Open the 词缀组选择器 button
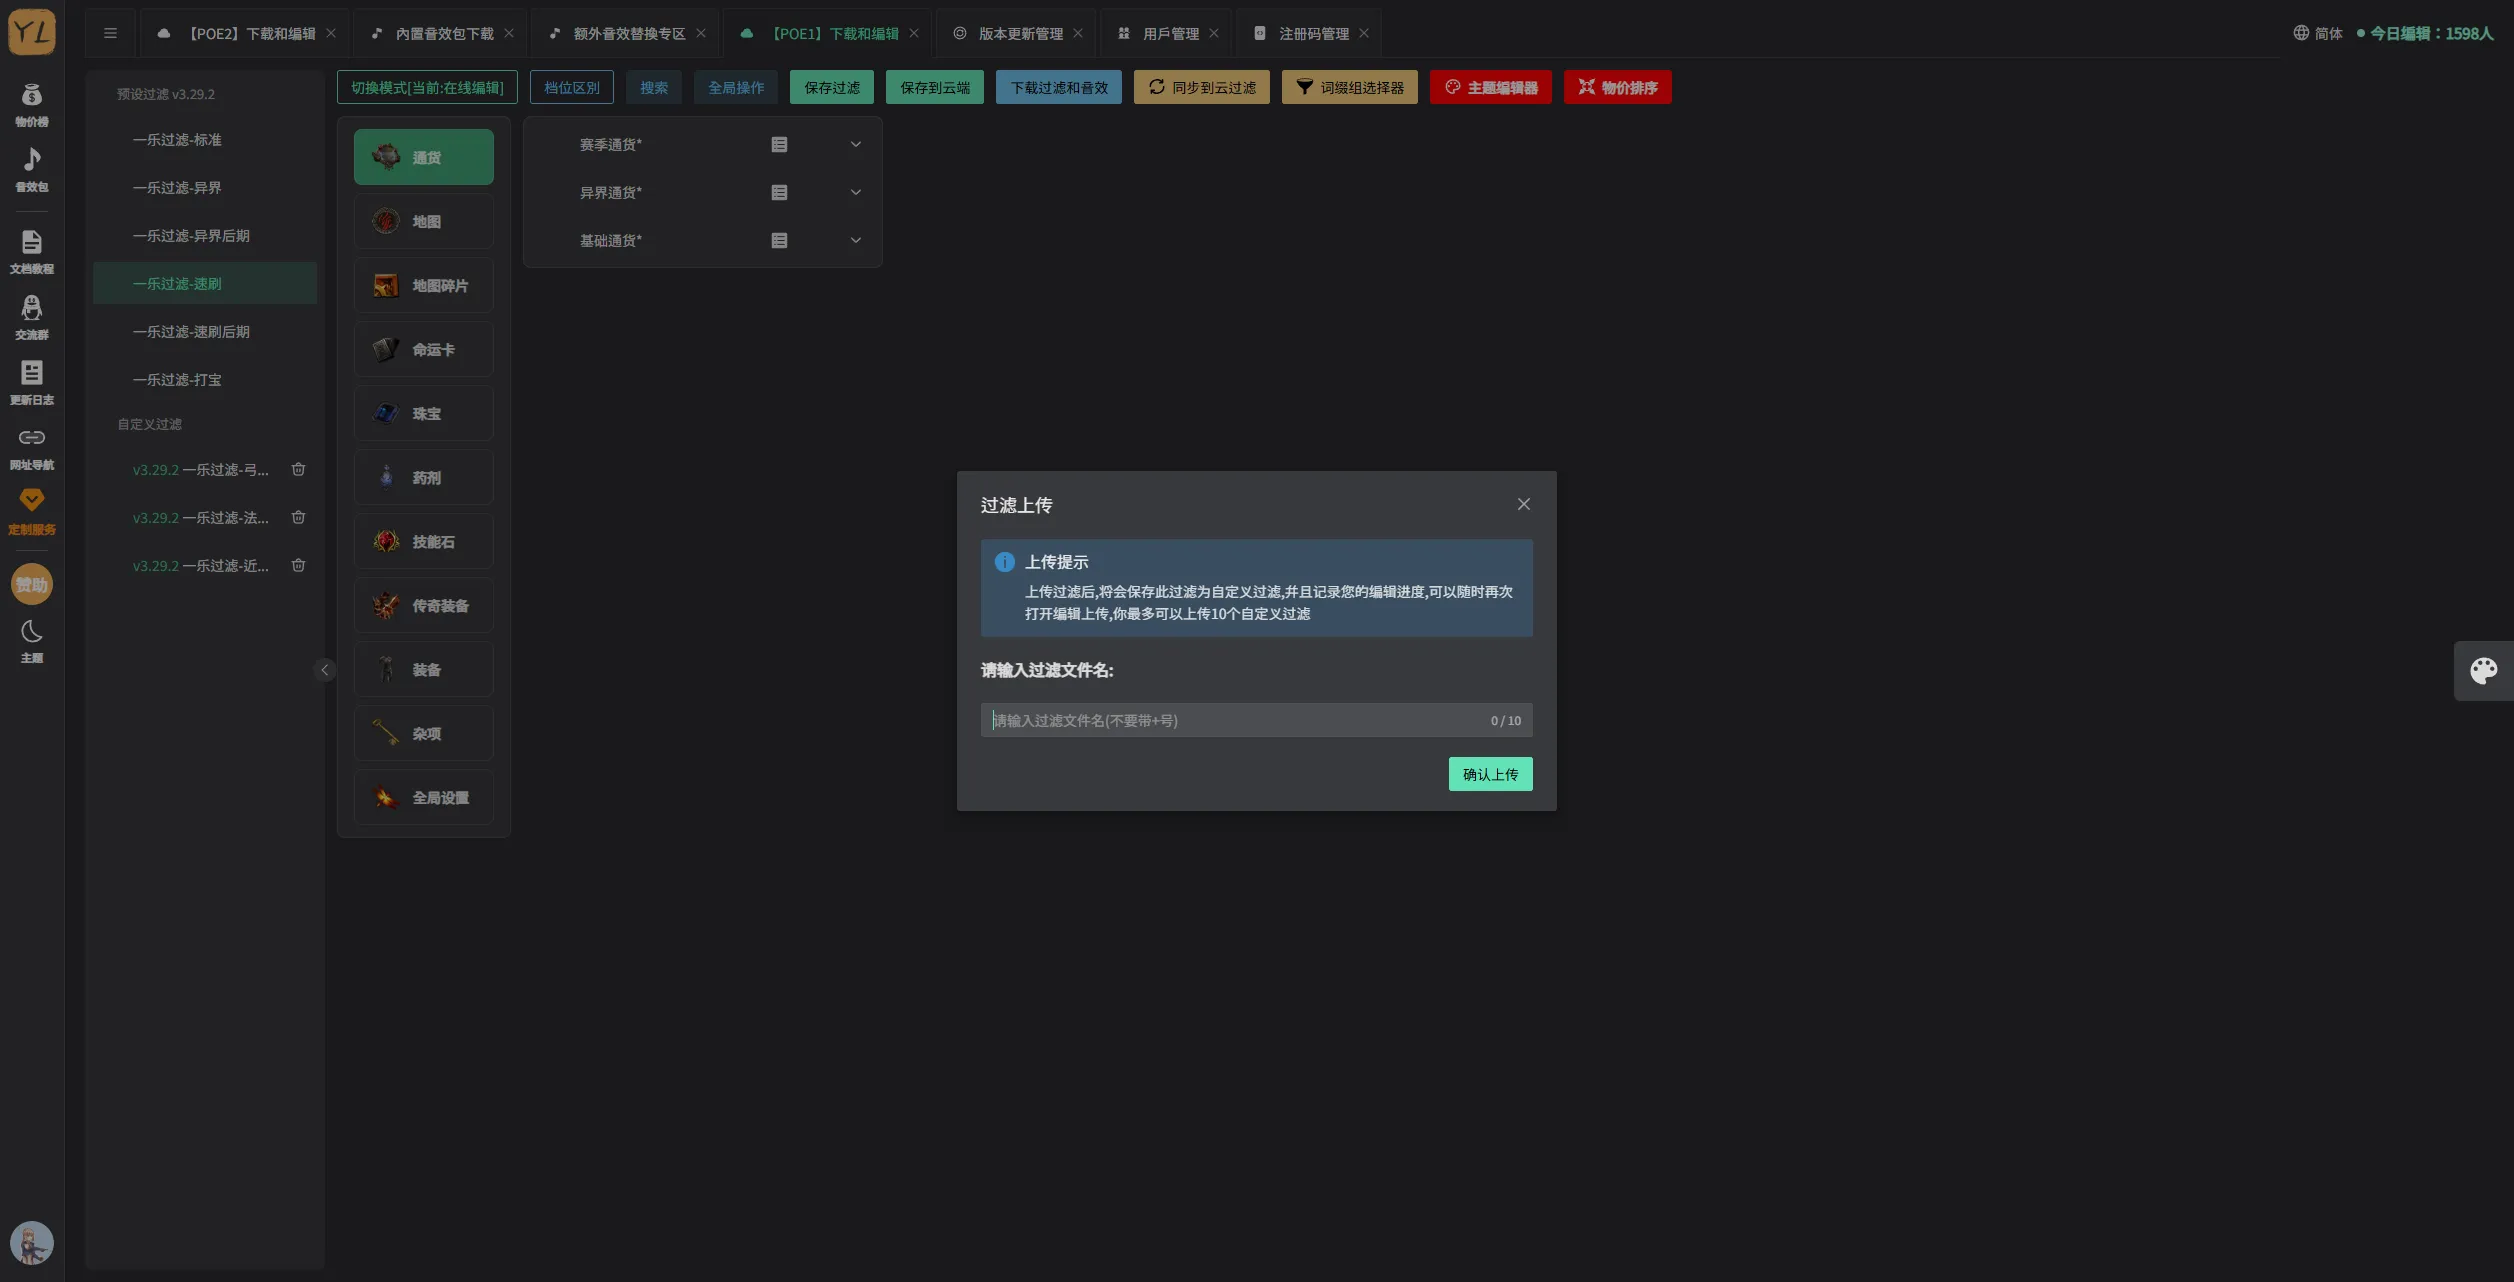The image size is (2514, 1282). 1350,87
